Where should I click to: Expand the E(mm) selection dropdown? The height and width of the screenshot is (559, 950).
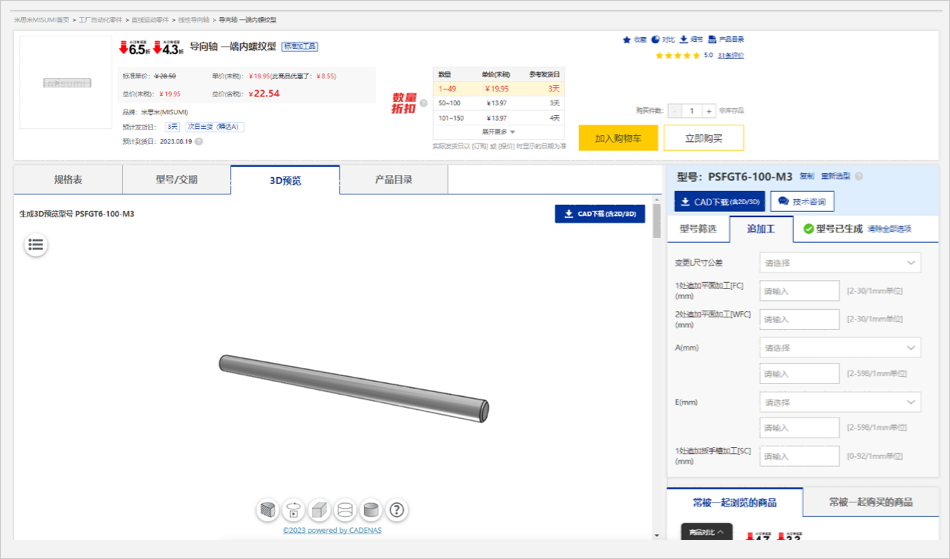pyautogui.click(x=840, y=402)
